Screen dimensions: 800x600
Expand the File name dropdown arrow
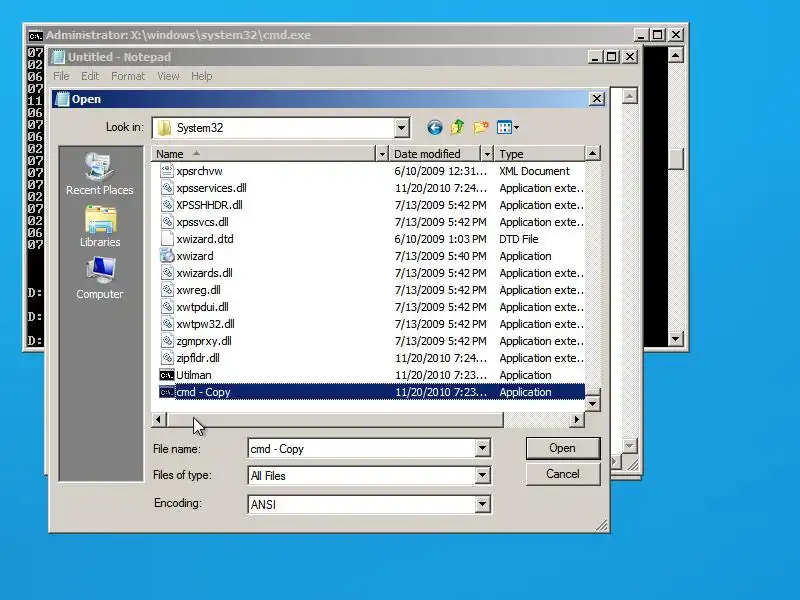click(482, 448)
